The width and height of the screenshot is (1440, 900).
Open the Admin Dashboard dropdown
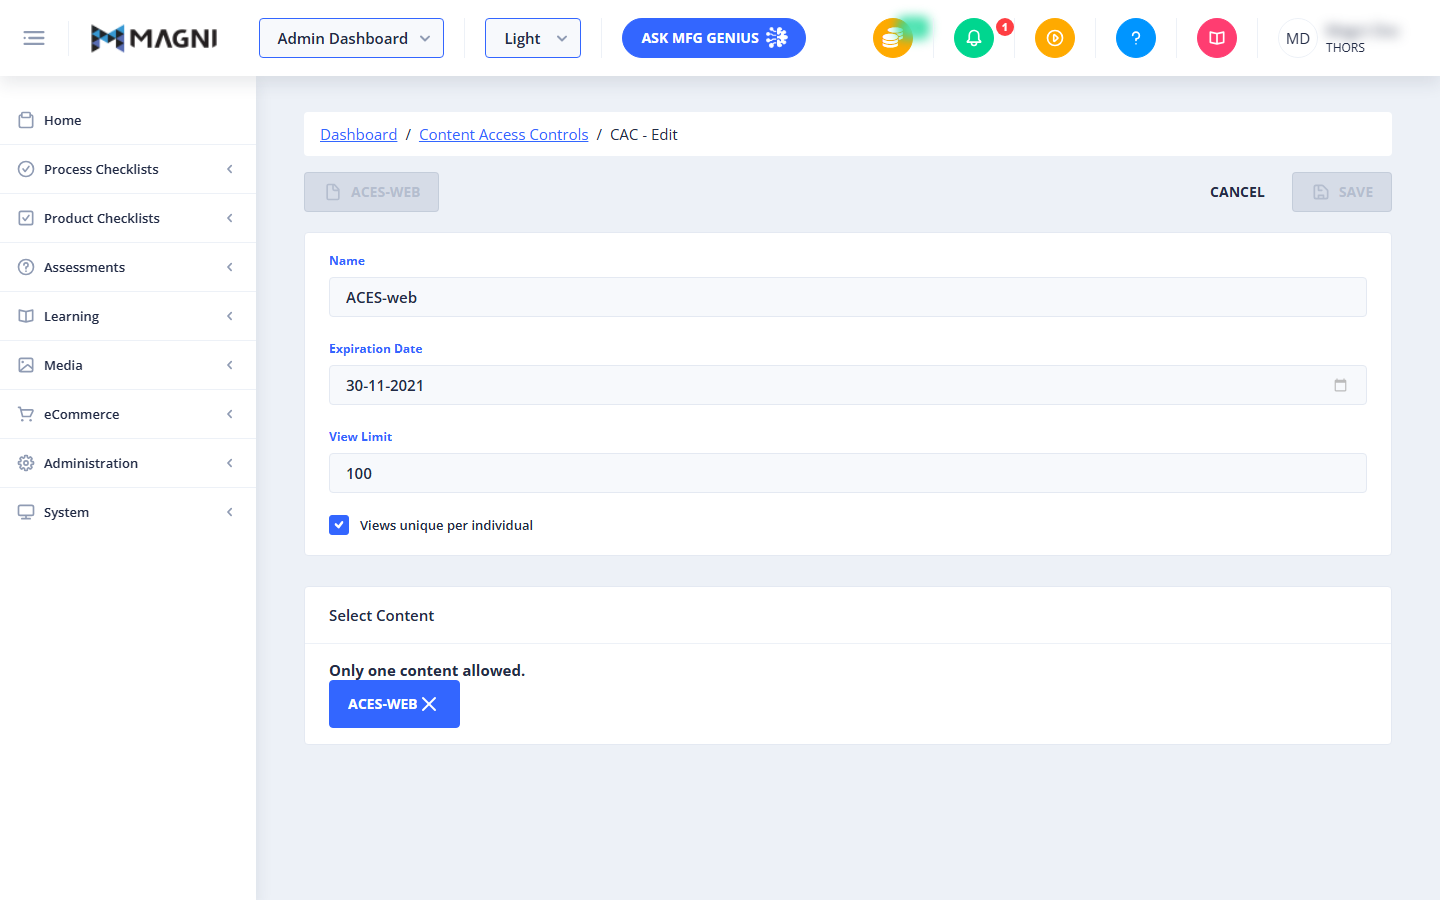click(x=351, y=38)
